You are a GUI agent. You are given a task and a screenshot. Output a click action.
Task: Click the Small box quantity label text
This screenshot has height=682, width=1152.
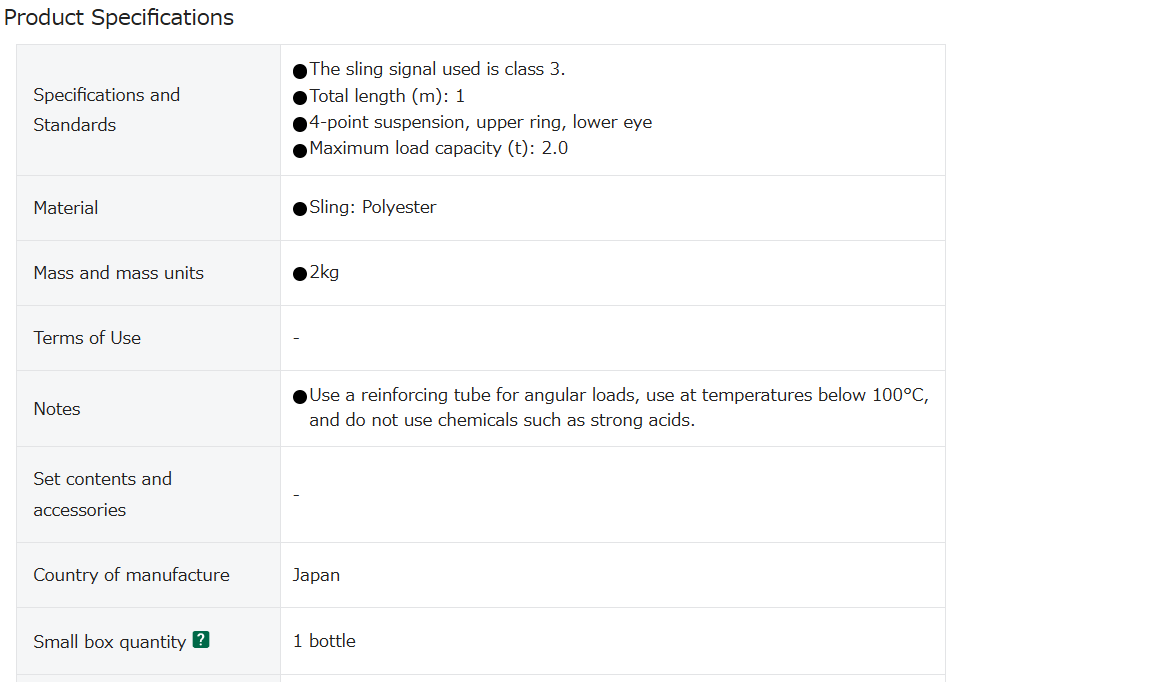pyautogui.click(x=109, y=642)
